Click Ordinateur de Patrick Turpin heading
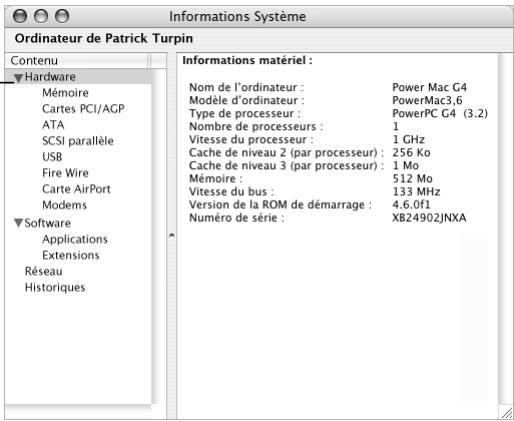The width and height of the screenshot is (514, 421). click(104, 38)
